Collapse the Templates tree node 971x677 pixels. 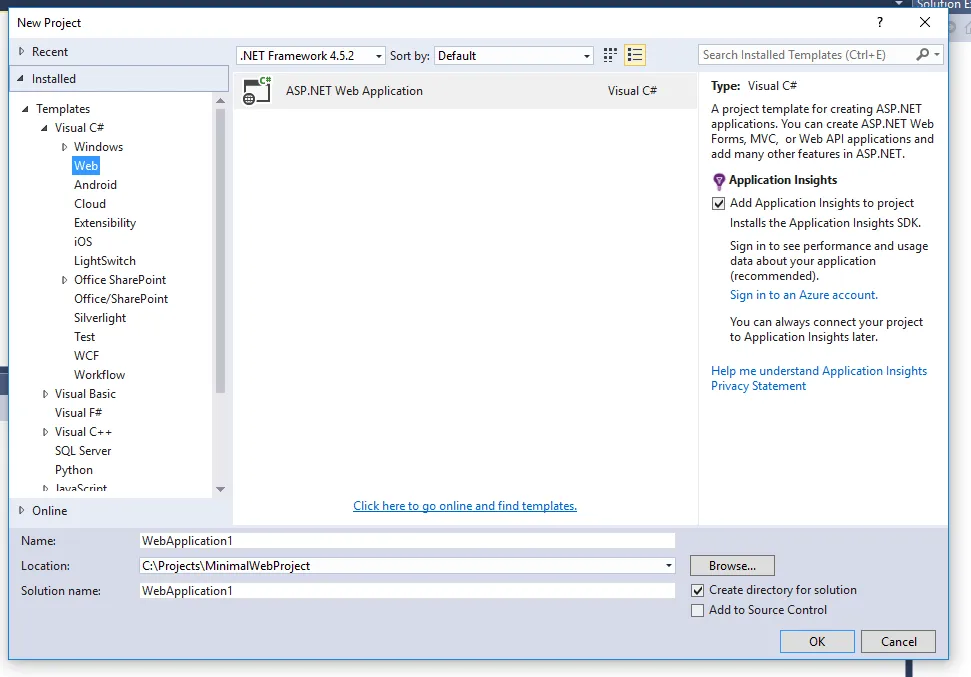tap(25, 109)
